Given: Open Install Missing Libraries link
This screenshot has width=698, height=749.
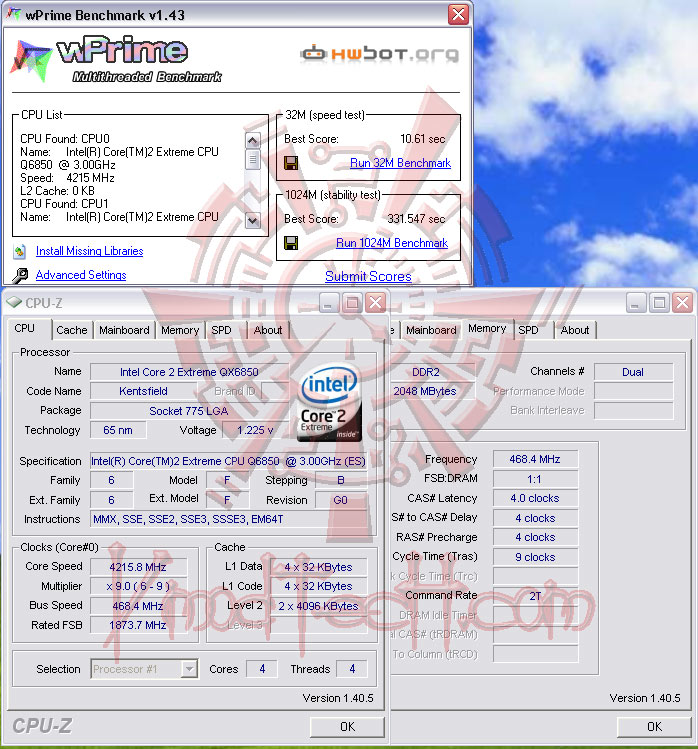Looking at the screenshot, I should tap(89, 251).
